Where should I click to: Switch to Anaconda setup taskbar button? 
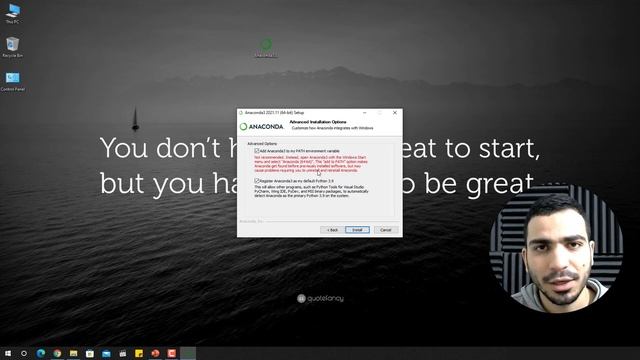(188, 353)
